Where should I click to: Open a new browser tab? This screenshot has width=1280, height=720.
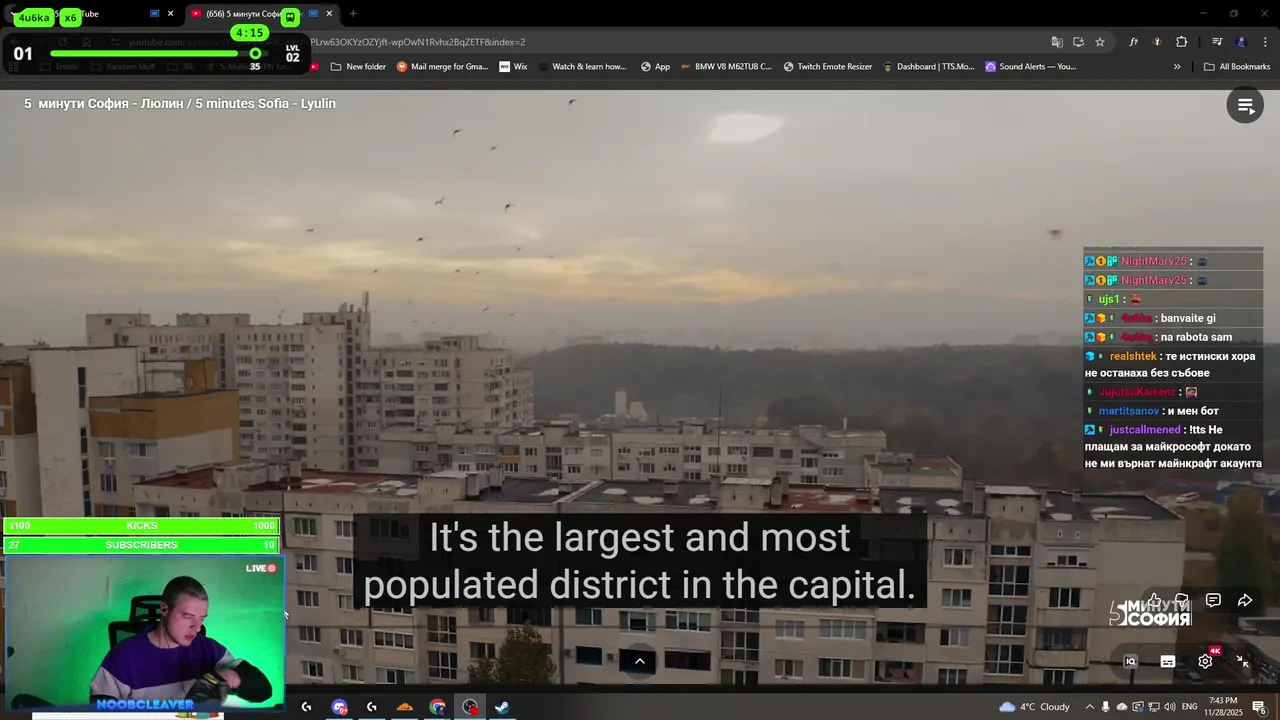[353, 14]
